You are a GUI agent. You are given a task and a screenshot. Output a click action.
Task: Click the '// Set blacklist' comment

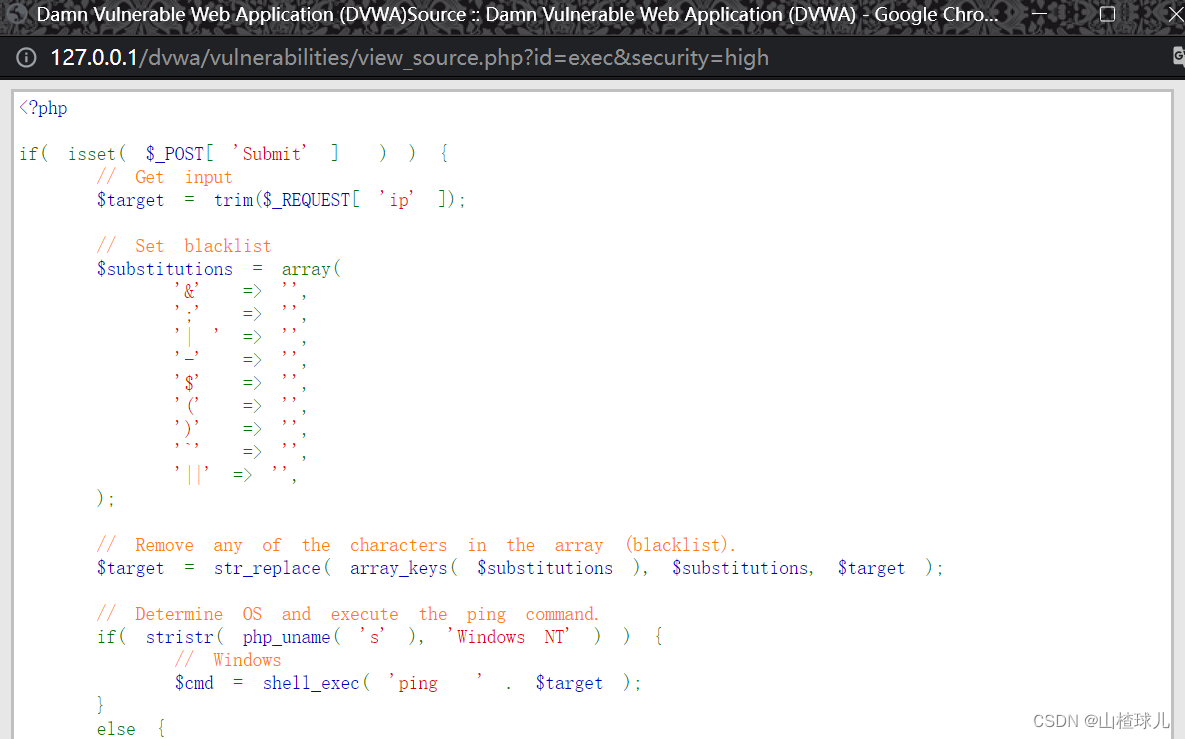[x=184, y=246]
